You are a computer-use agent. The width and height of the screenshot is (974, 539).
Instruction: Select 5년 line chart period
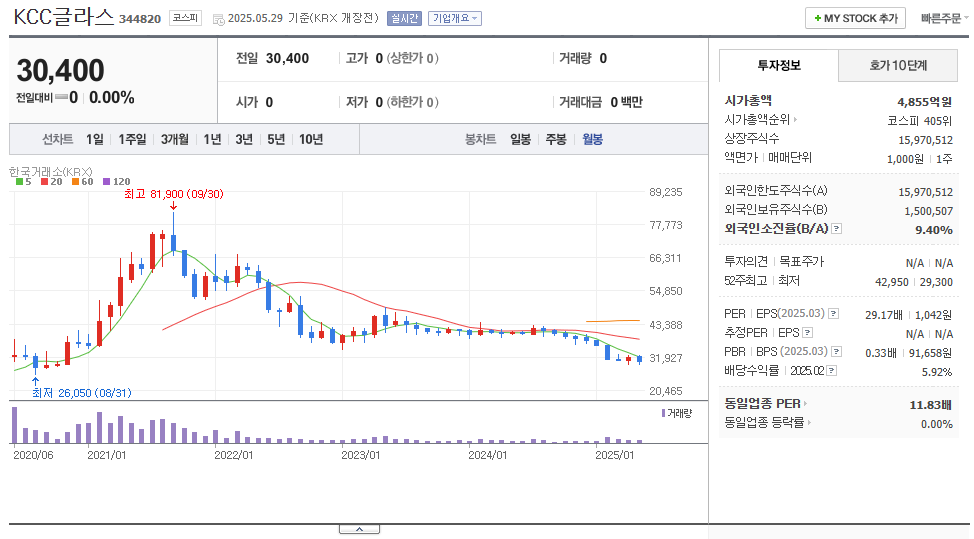(x=276, y=139)
